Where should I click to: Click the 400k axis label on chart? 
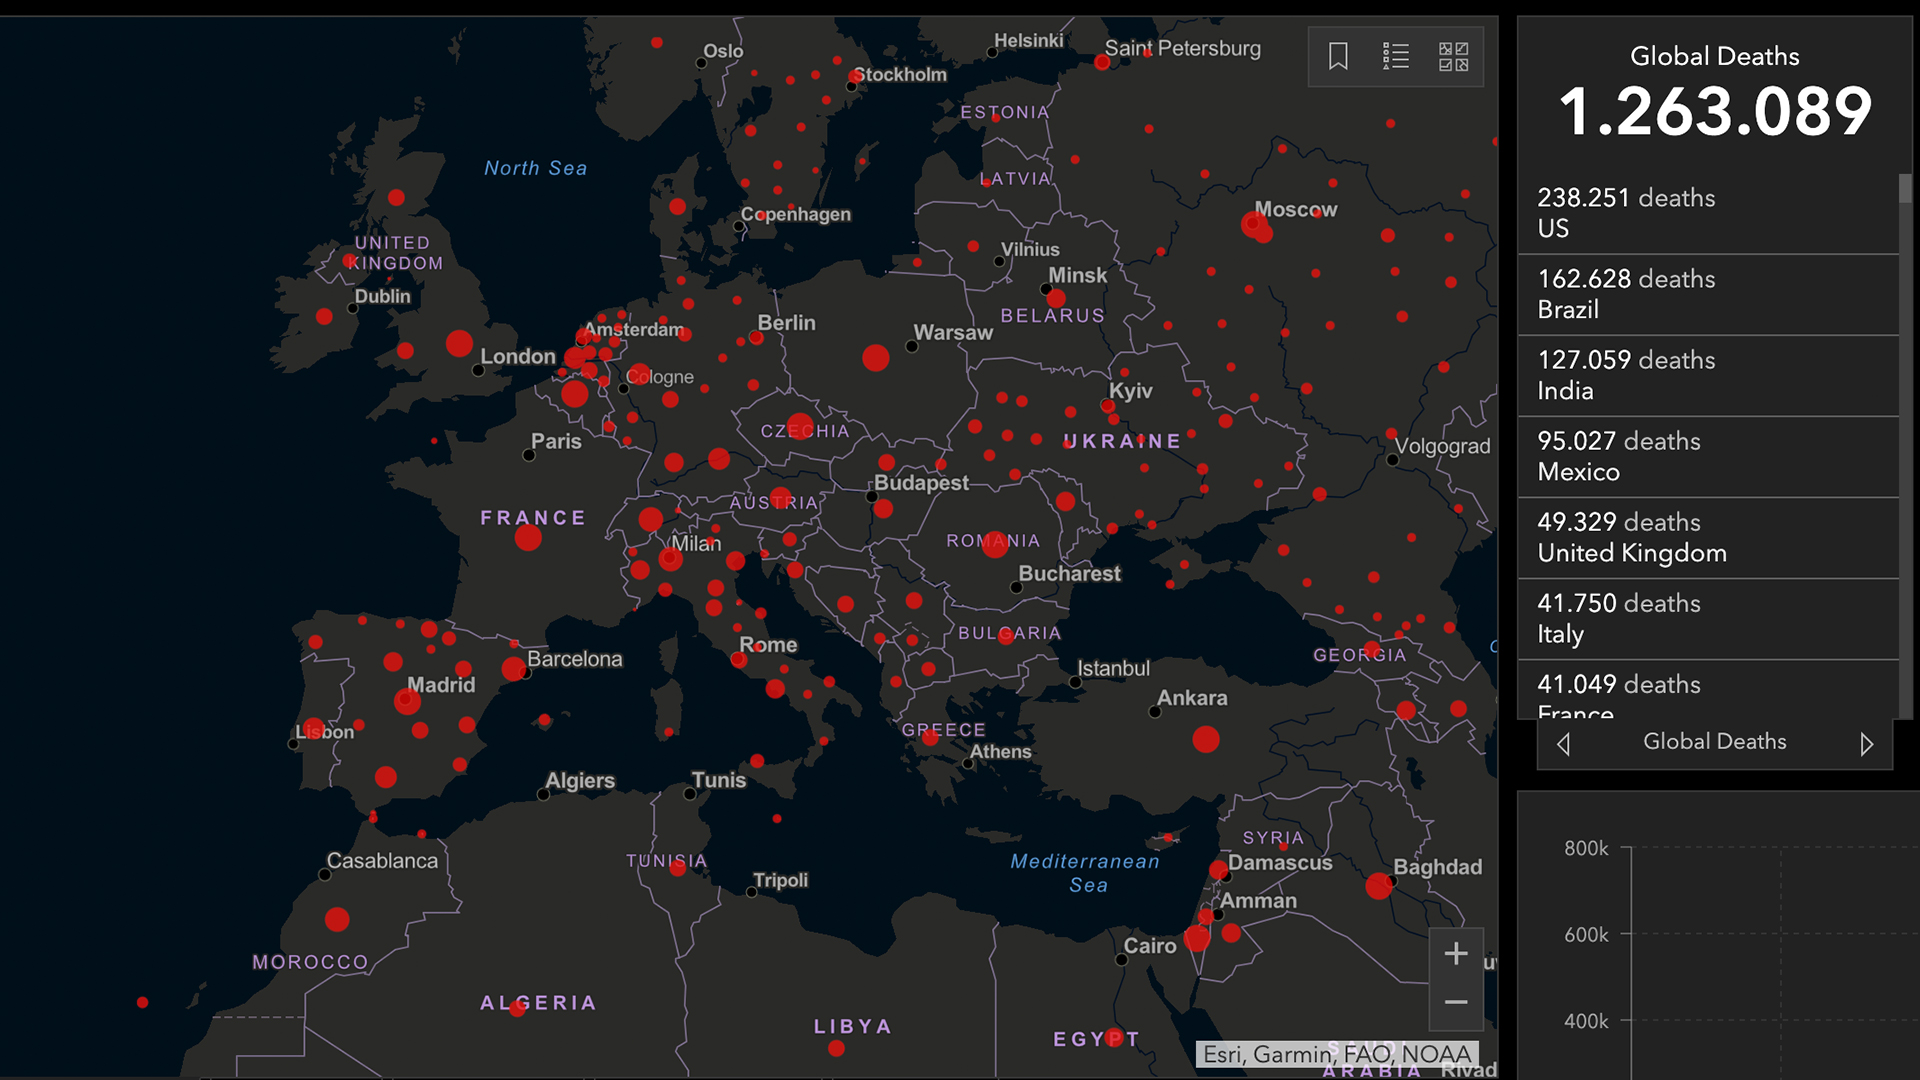click(1586, 1021)
